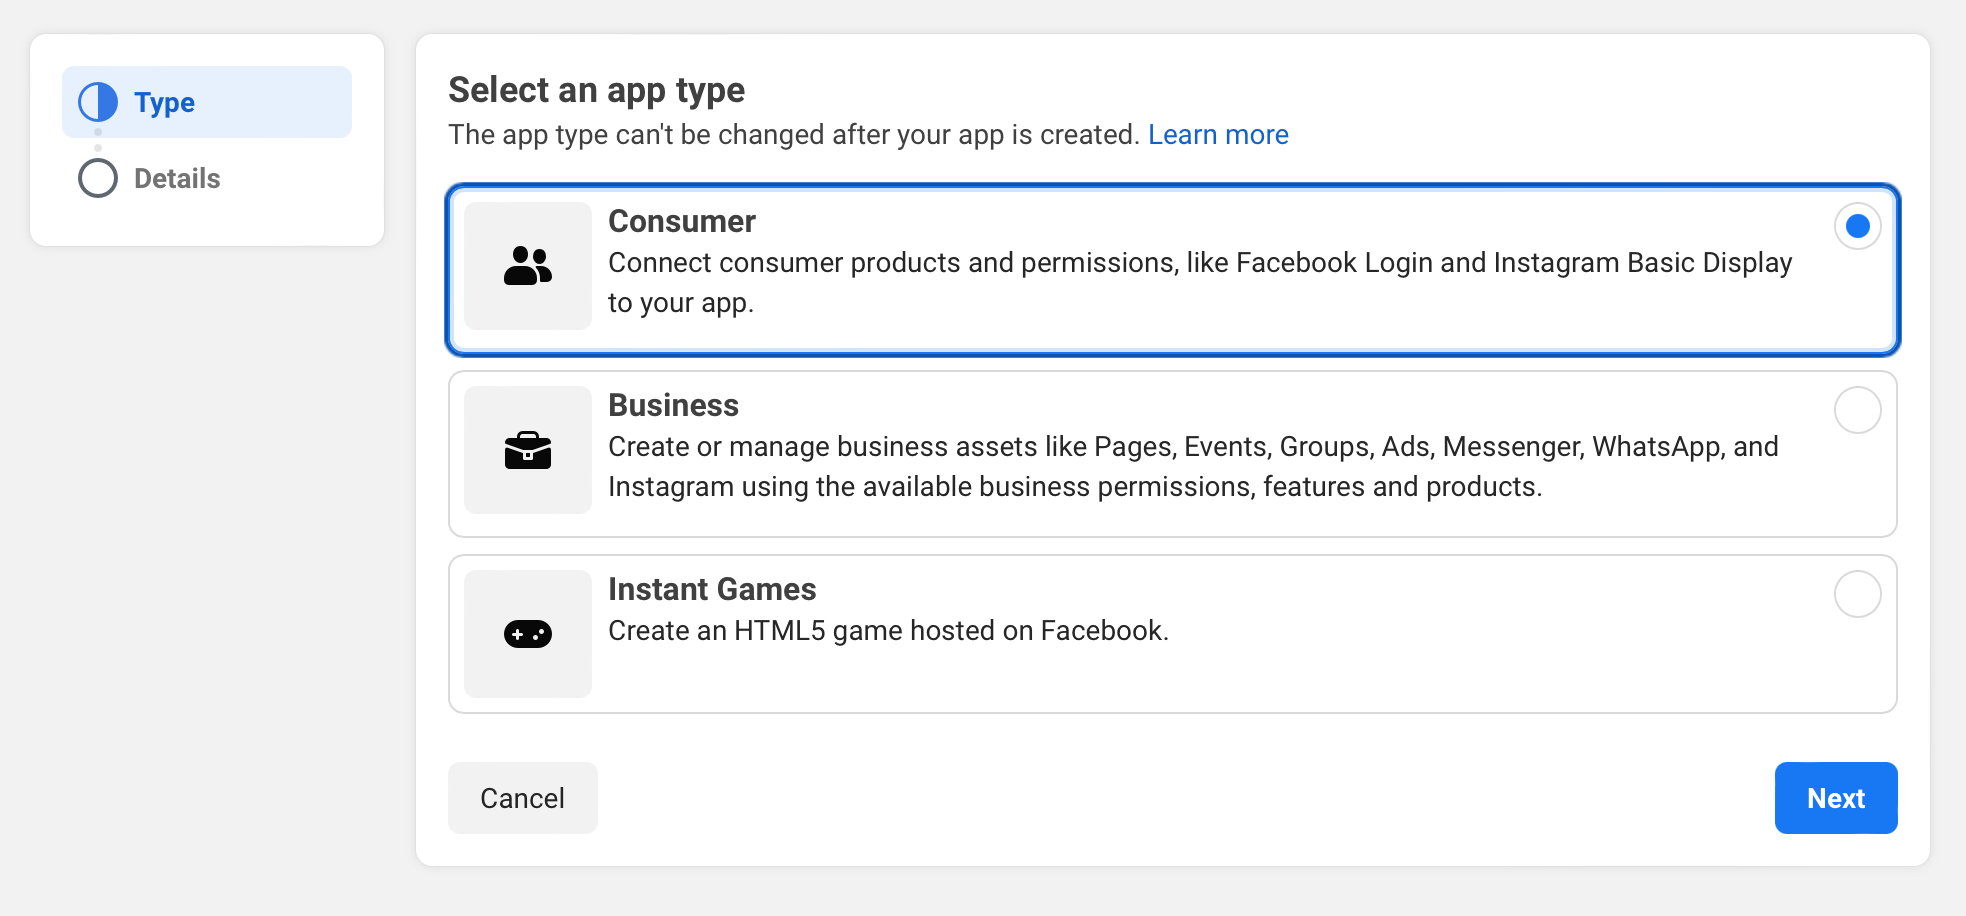Click the Business briefcase icon

pyautogui.click(x=527, y=450)
